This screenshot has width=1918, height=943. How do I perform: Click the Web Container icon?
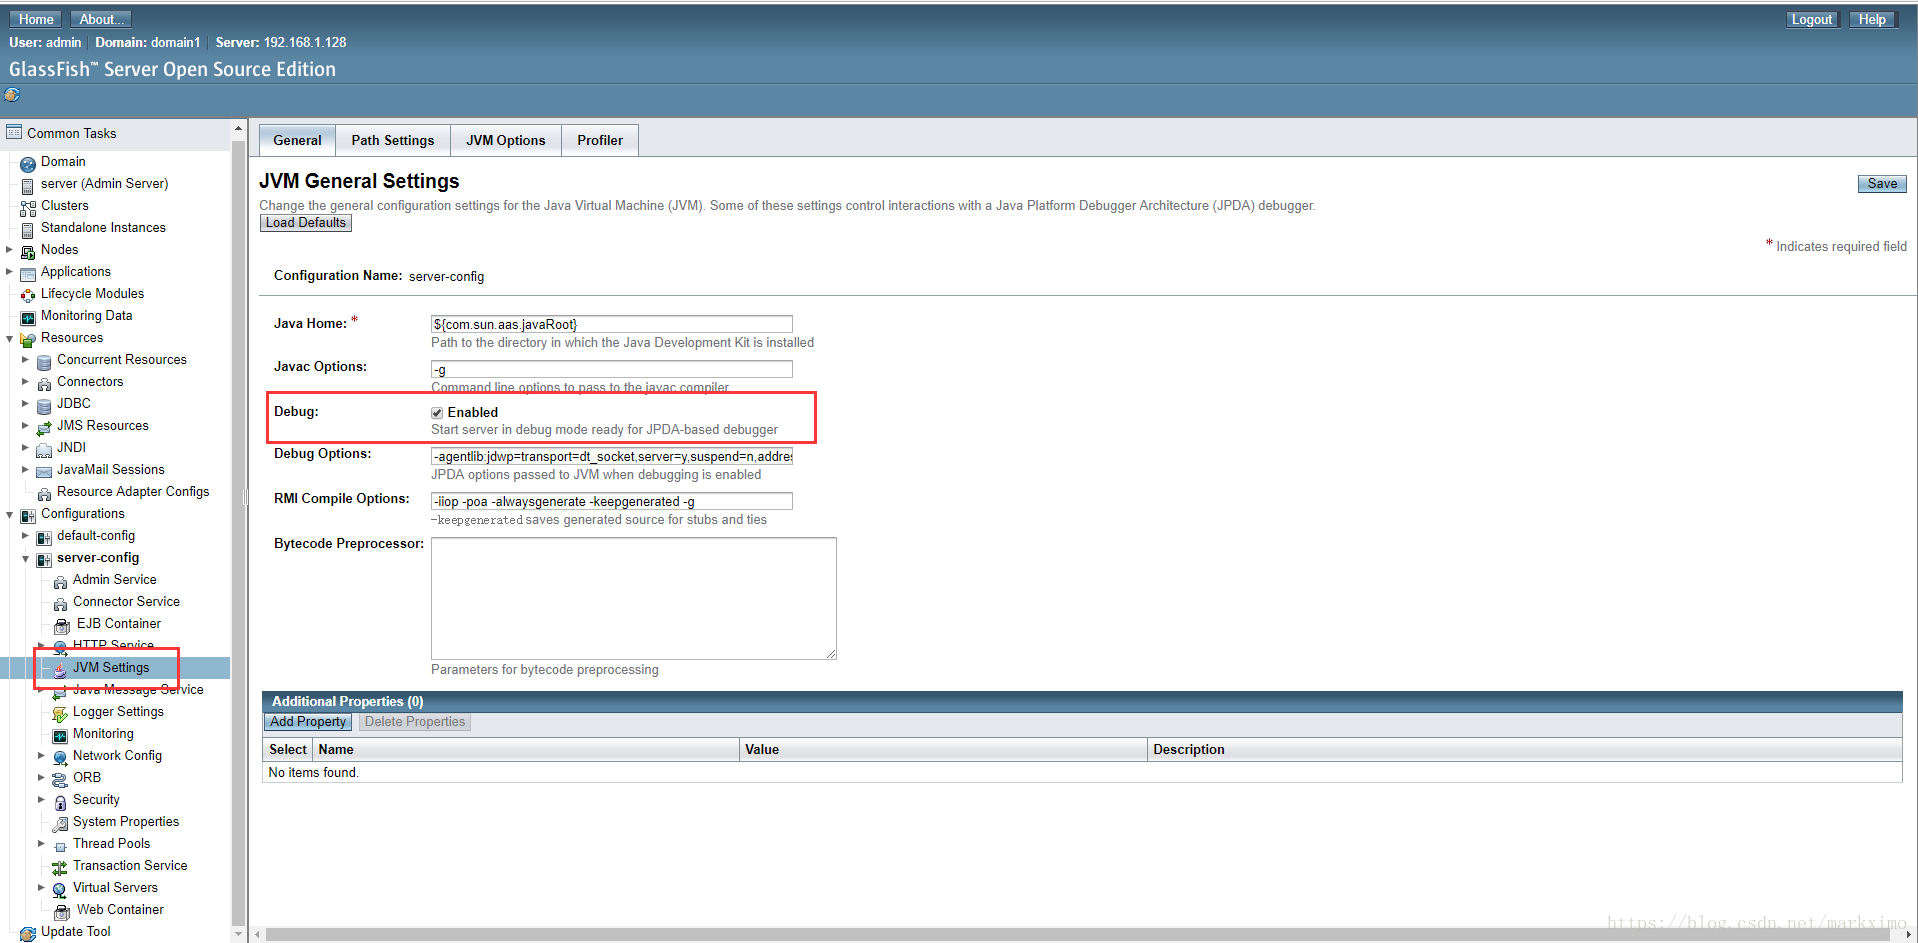tap(62, 912)
